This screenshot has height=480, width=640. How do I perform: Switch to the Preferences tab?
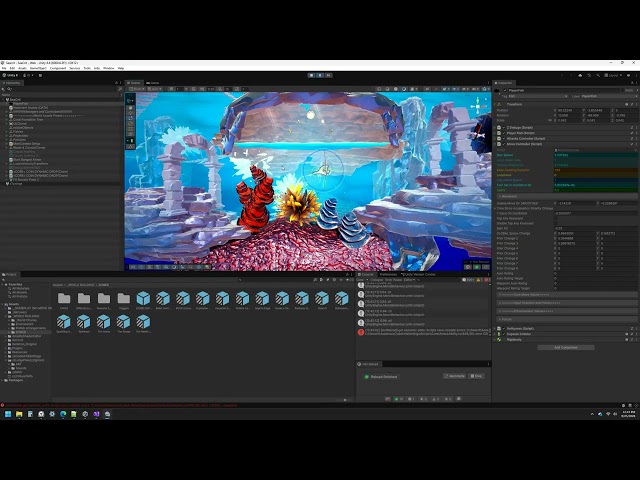(x=389, y=274)
